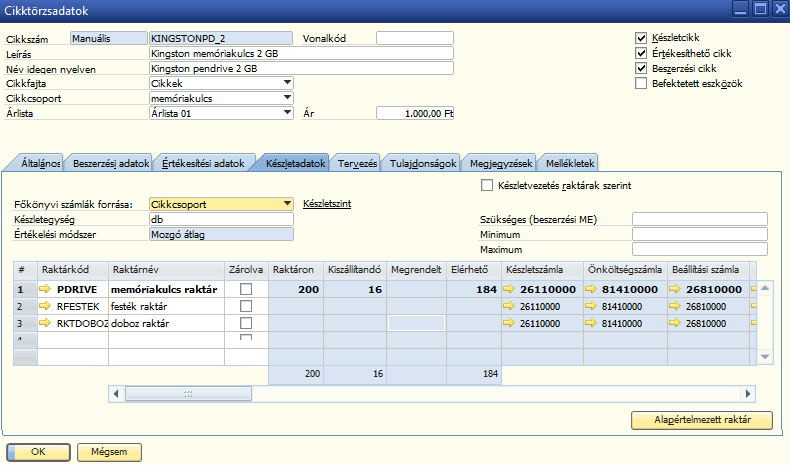Select Készletadatok tab
790x465 pixels.
[x=295, y=163]
